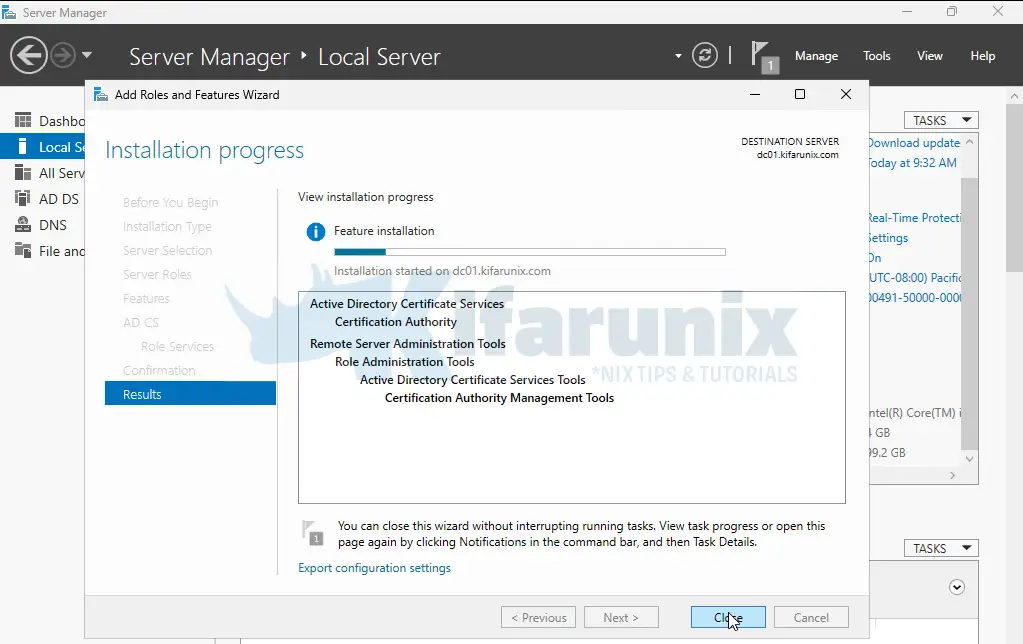Click the properties panel scroll-right arrow
The height and width of the screenshot is (644, 1023).
tap(953, 476)
